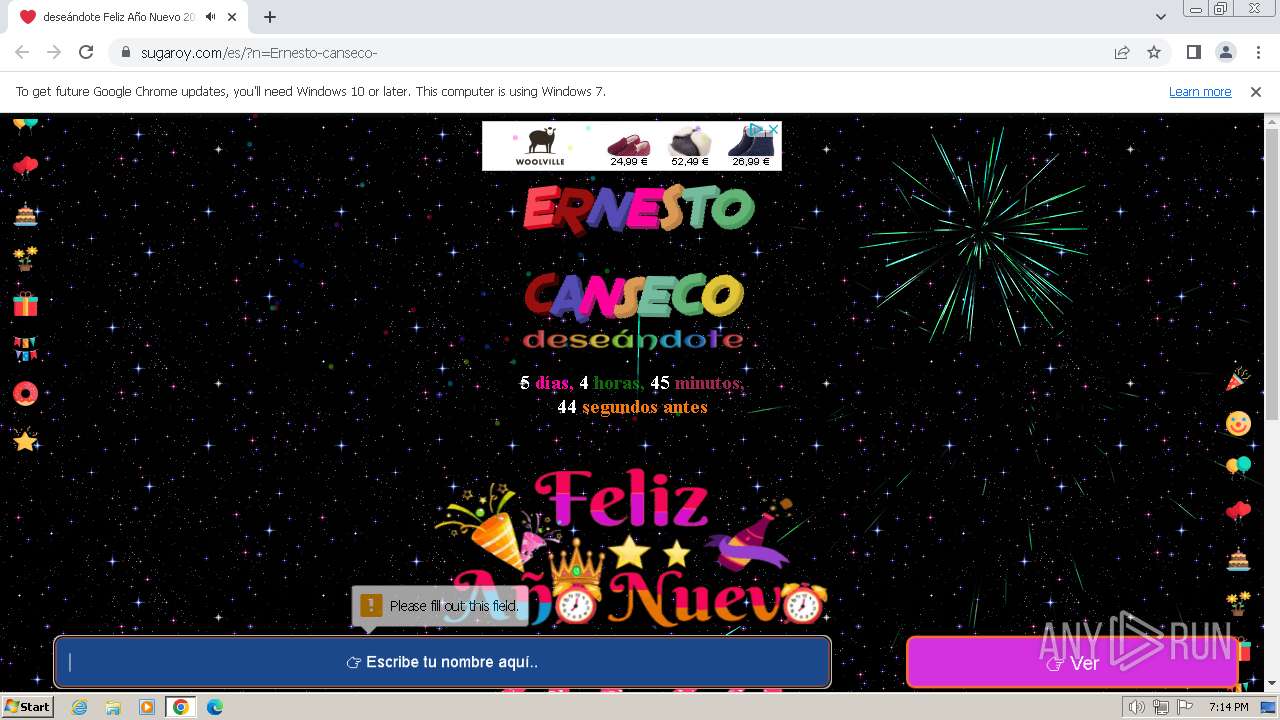Click the CANSECO colorful name text
This screenshot has height=720, width=1280.
coord(634,295)
